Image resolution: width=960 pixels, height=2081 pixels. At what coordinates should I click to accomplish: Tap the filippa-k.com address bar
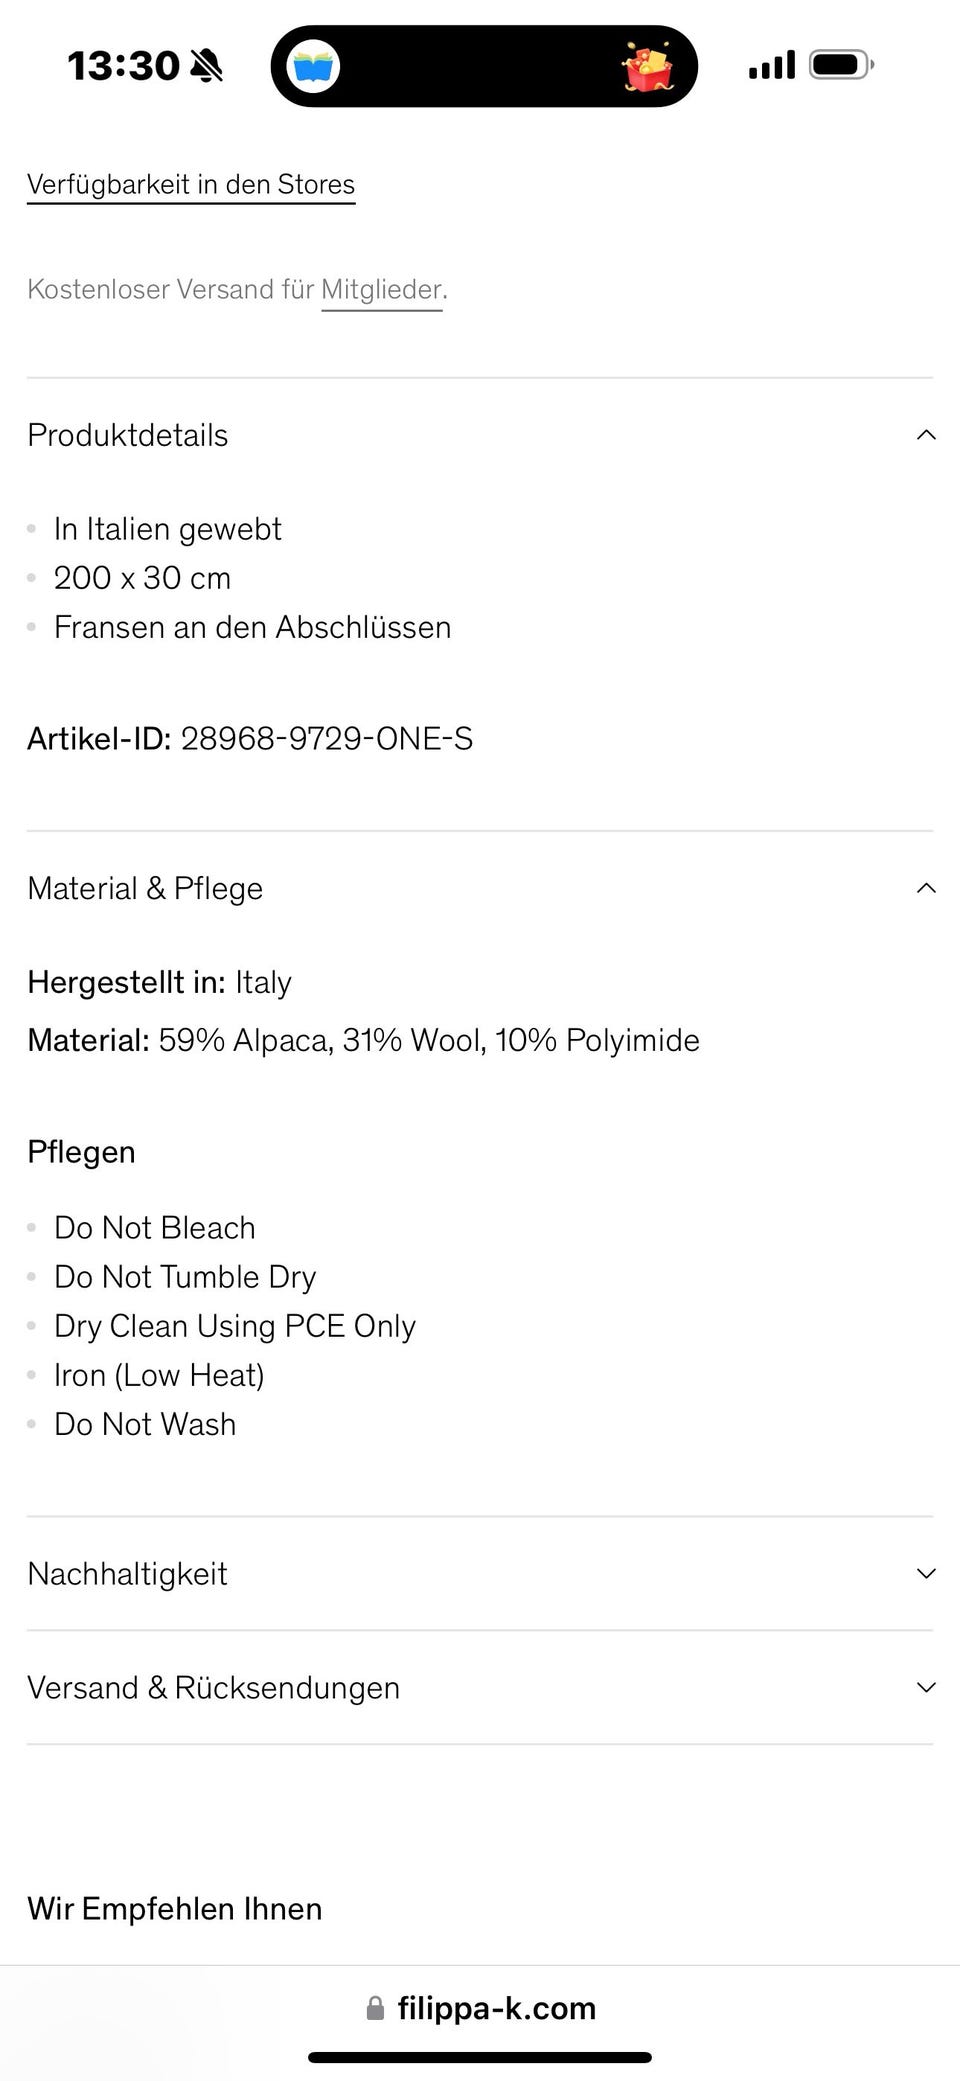click(x=480, y=2008)
